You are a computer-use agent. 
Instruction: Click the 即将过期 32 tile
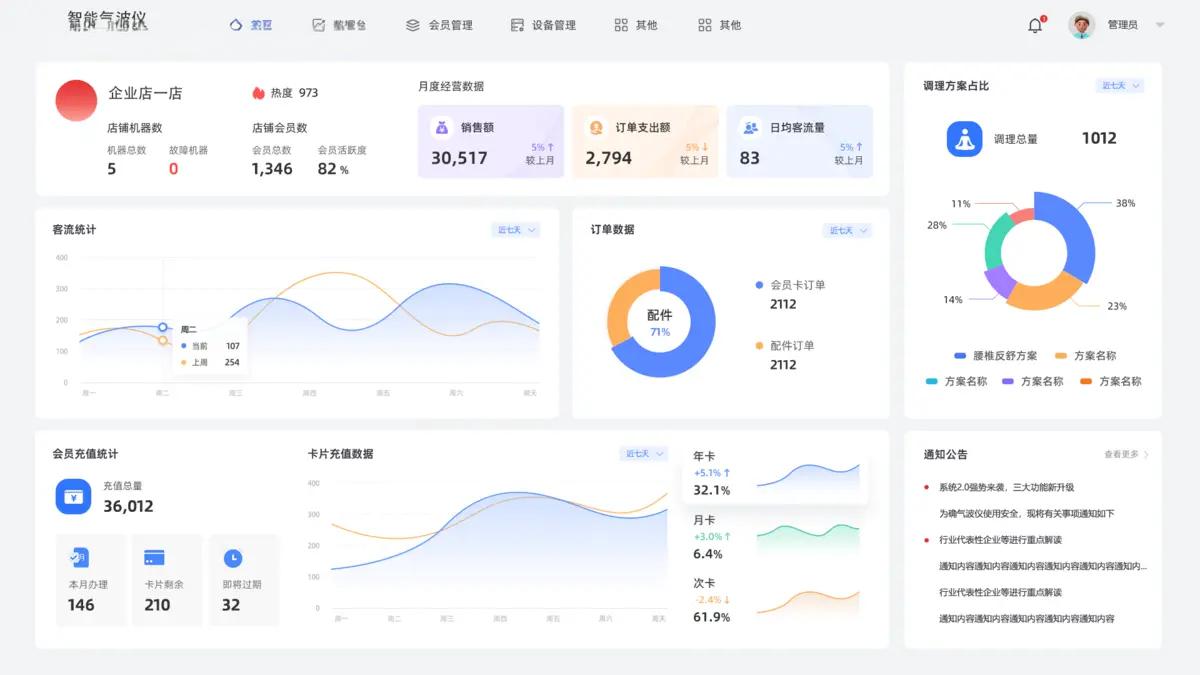tap(242, 580)
